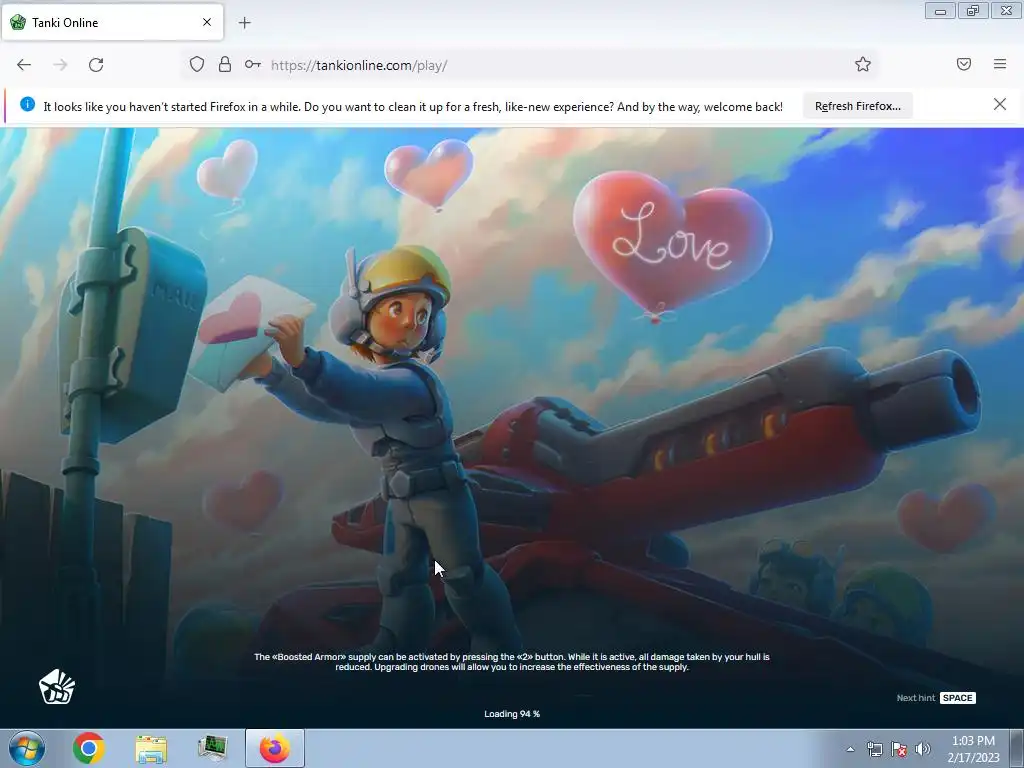Close the Tanki Online tab
Screen dimensions: 1024x768
(x=207, y=22)
